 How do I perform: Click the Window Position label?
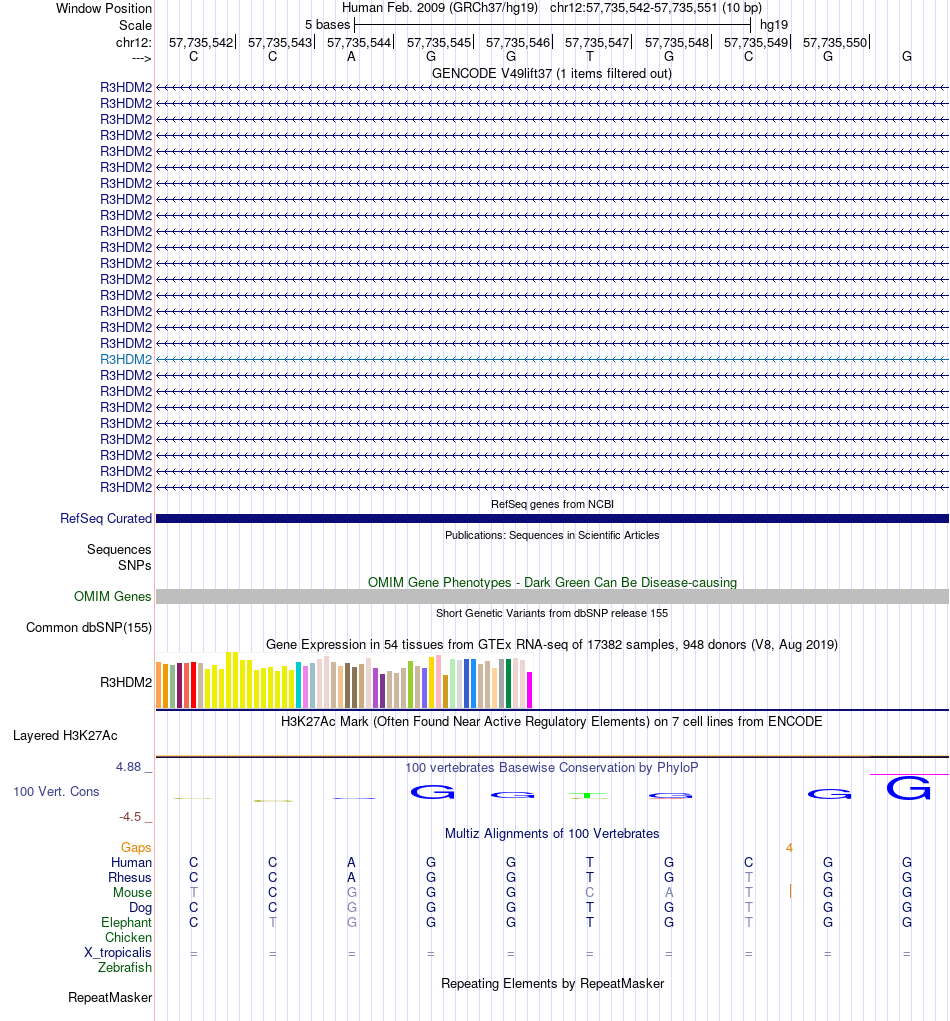(x=104, y=8)
